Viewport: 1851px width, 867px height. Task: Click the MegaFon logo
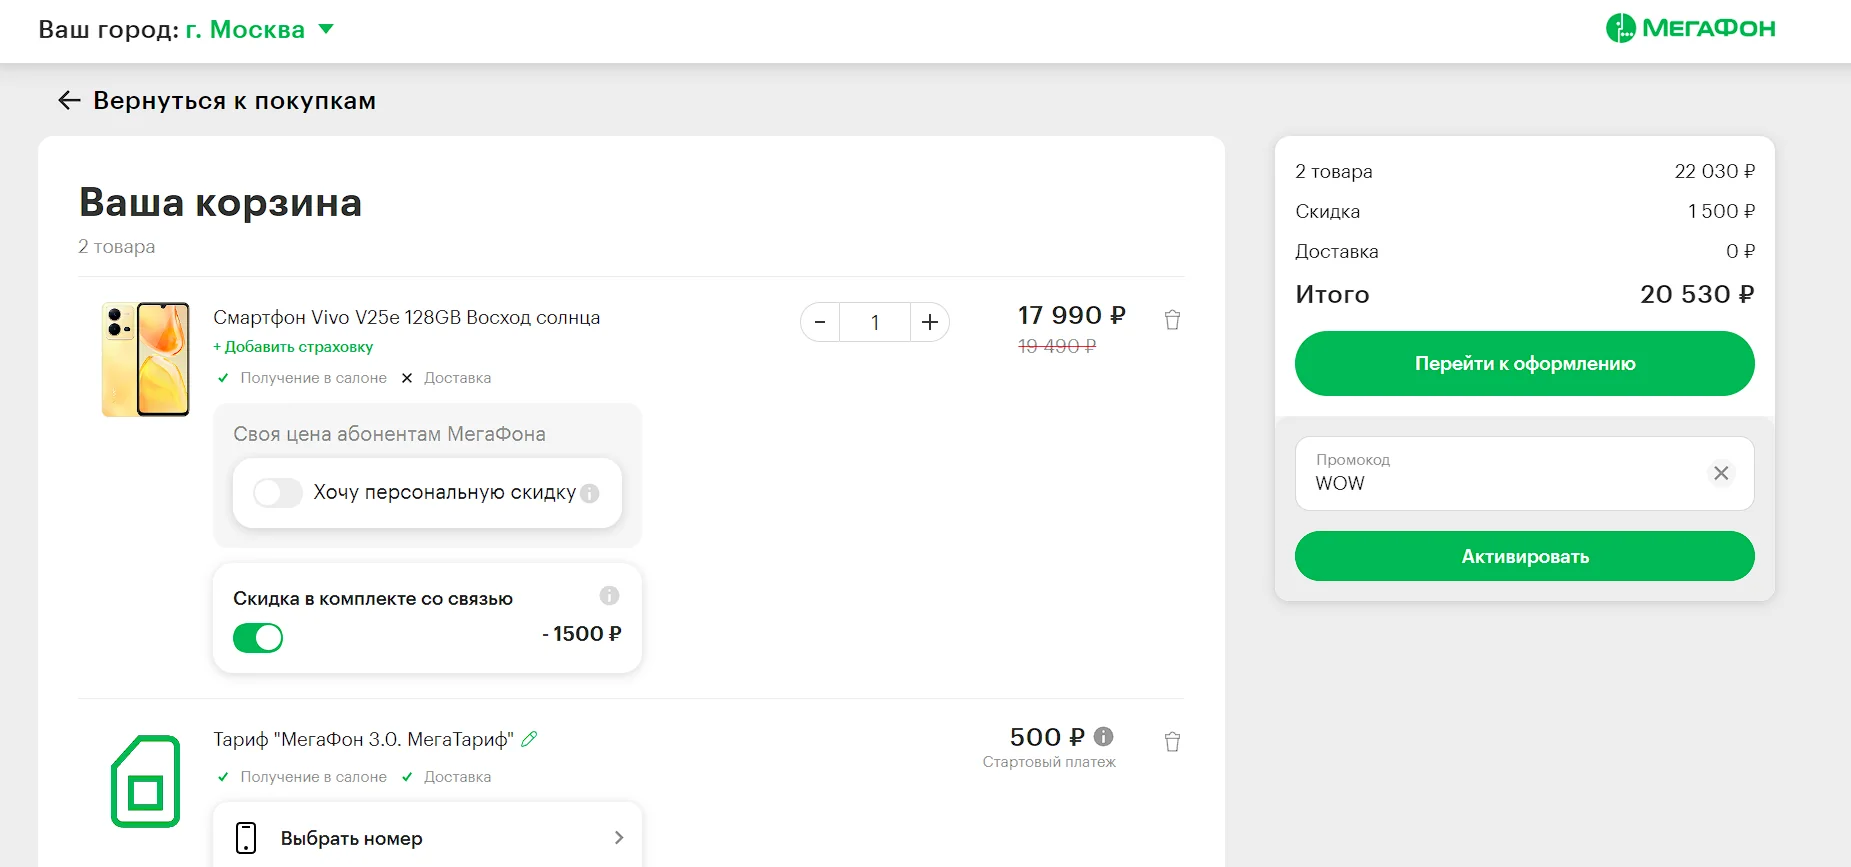coord(1690,28)
